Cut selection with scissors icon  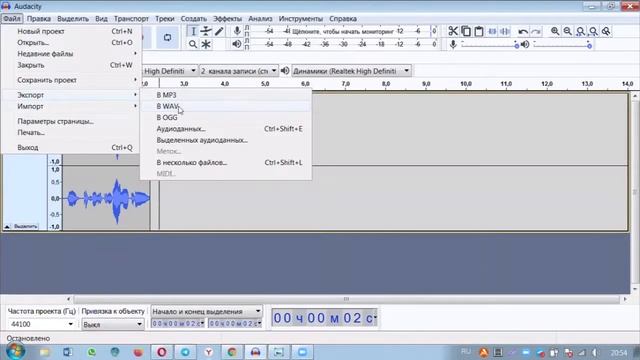coord(453,31)
